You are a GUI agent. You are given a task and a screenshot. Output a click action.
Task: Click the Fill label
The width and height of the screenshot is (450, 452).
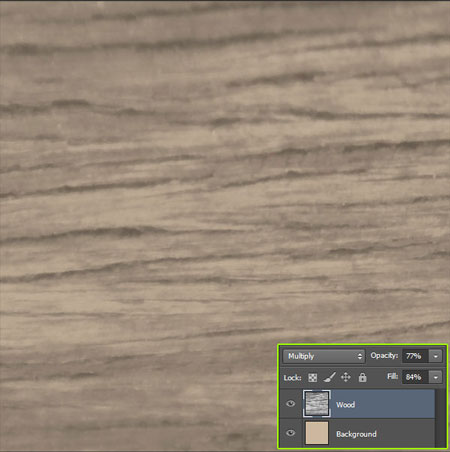pyautogui.click(x=393, y=376)
